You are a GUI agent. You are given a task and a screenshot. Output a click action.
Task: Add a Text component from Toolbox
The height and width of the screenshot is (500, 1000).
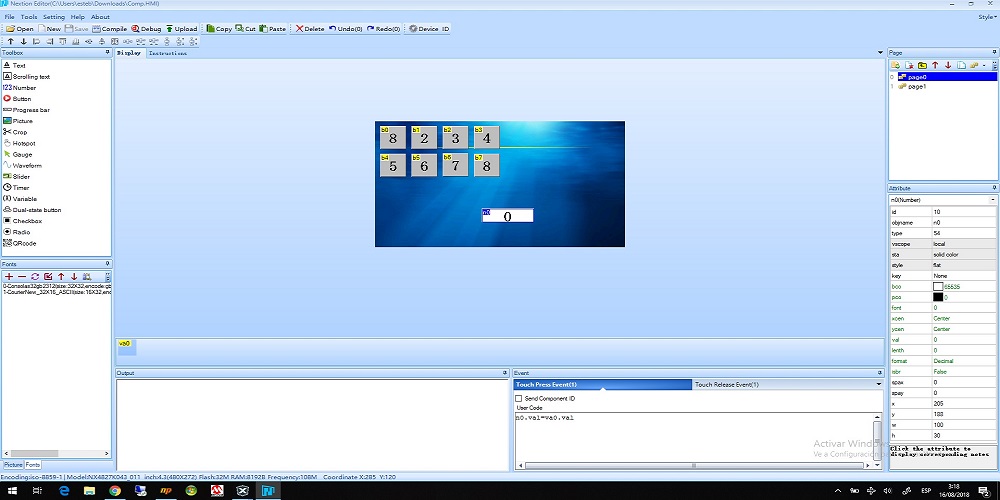click(15, 65)
